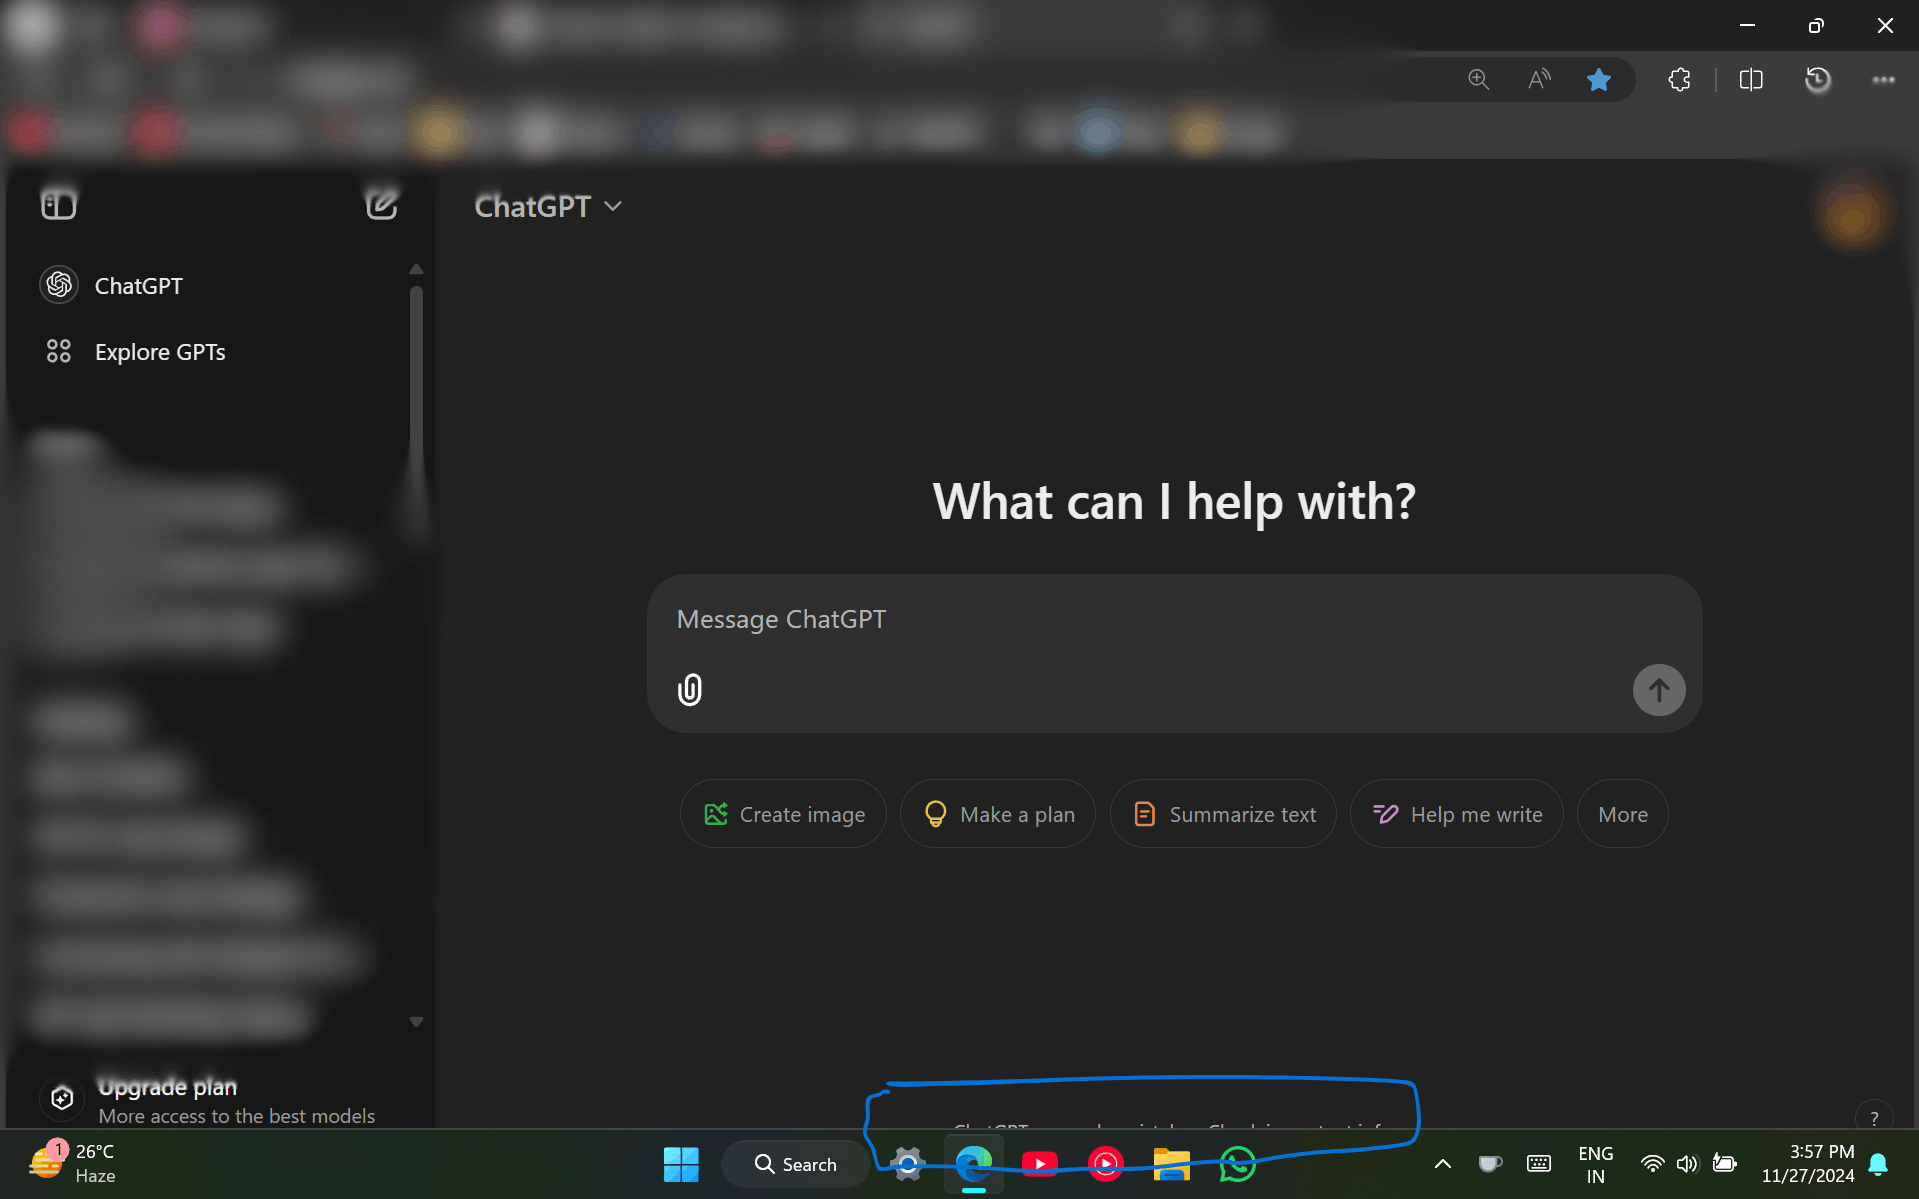Activate Read aloud in browser toolbar
The image size is (1919, 1199).
click(x=1539, y=80)
